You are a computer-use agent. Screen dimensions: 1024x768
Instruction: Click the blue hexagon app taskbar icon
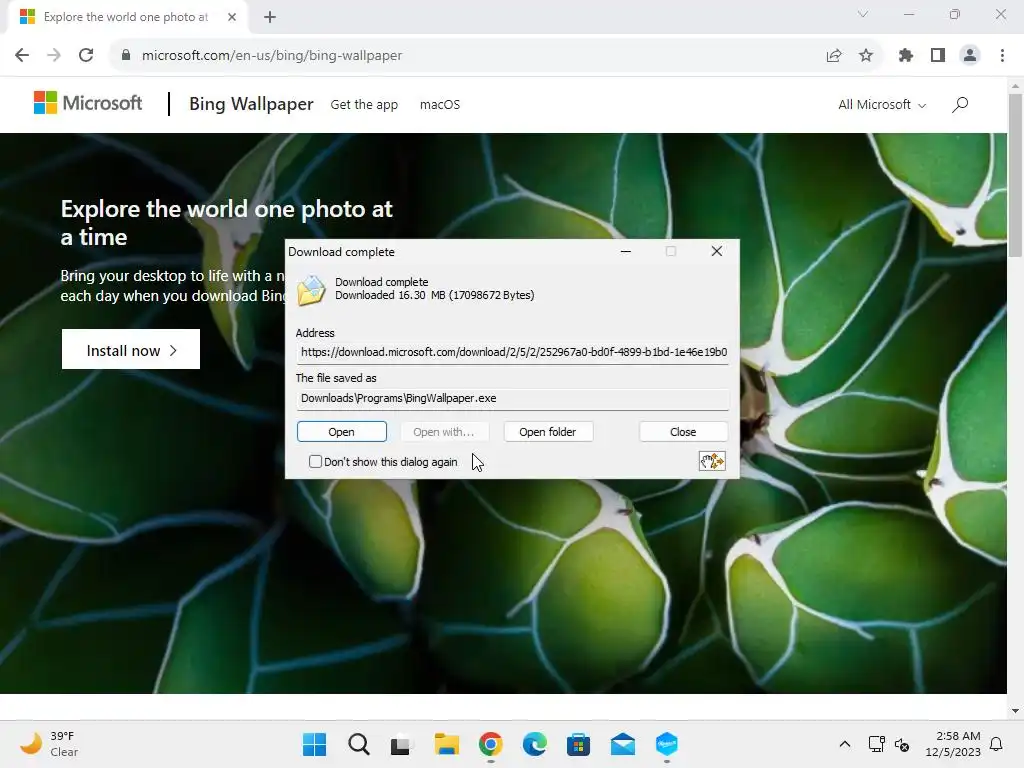pyautogui.click(x=667, y=744)
